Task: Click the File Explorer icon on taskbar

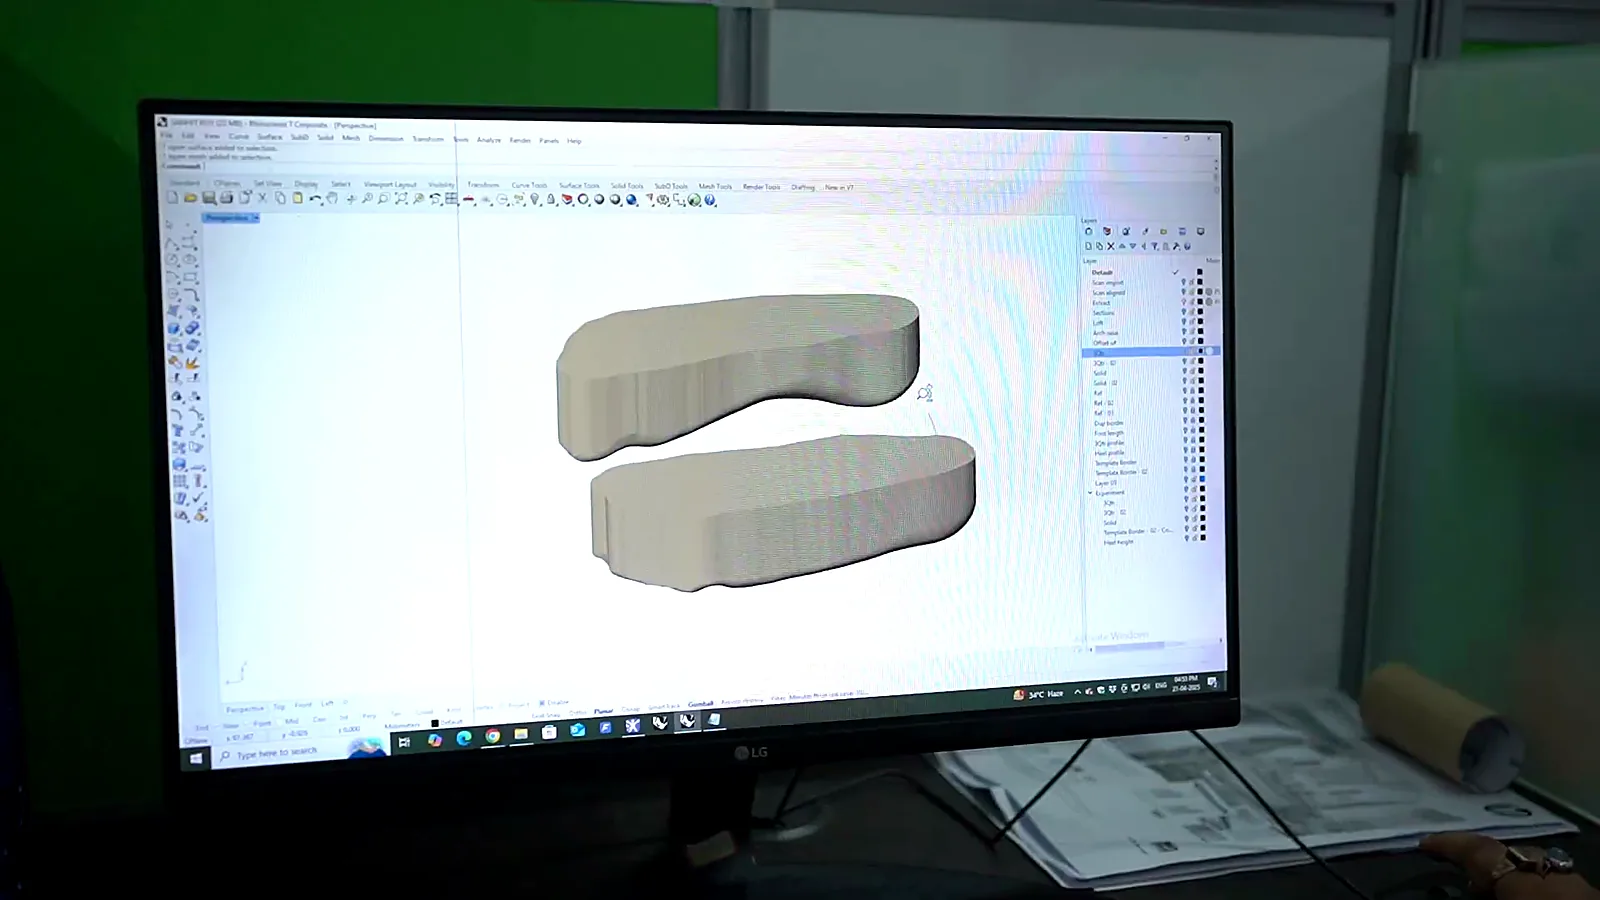Action: [520, 734]
